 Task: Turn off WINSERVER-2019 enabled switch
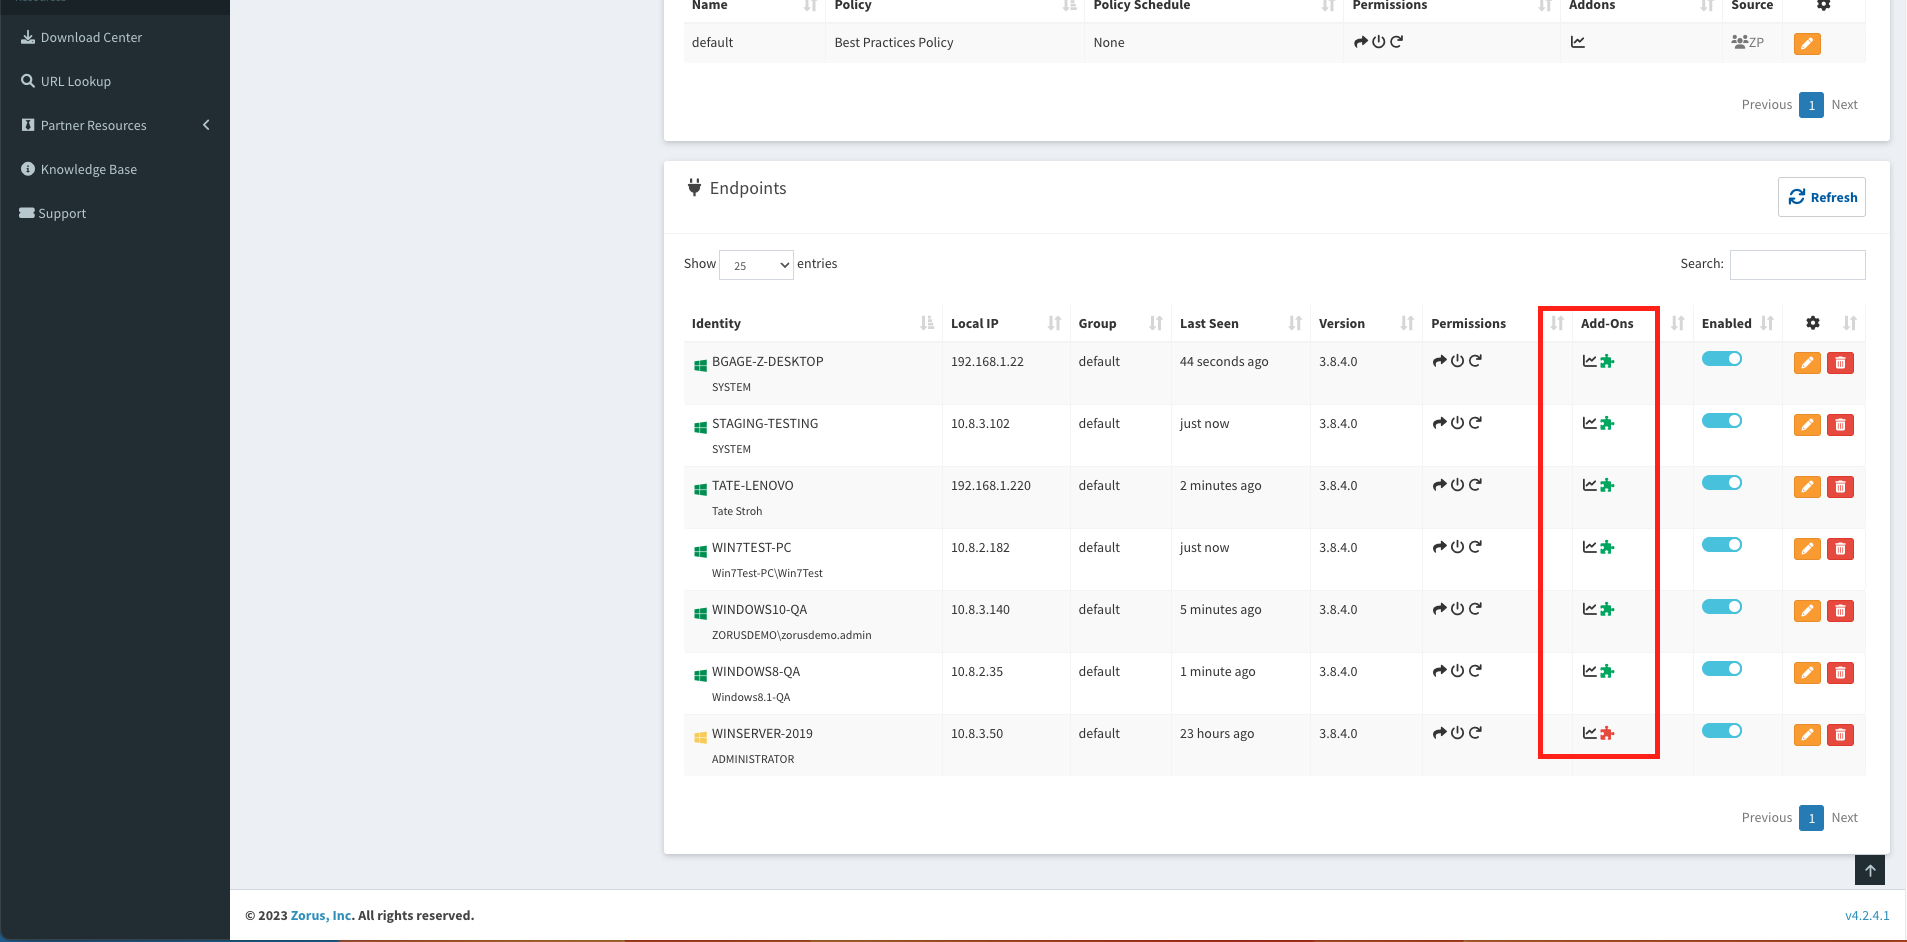coord(1721,731)
